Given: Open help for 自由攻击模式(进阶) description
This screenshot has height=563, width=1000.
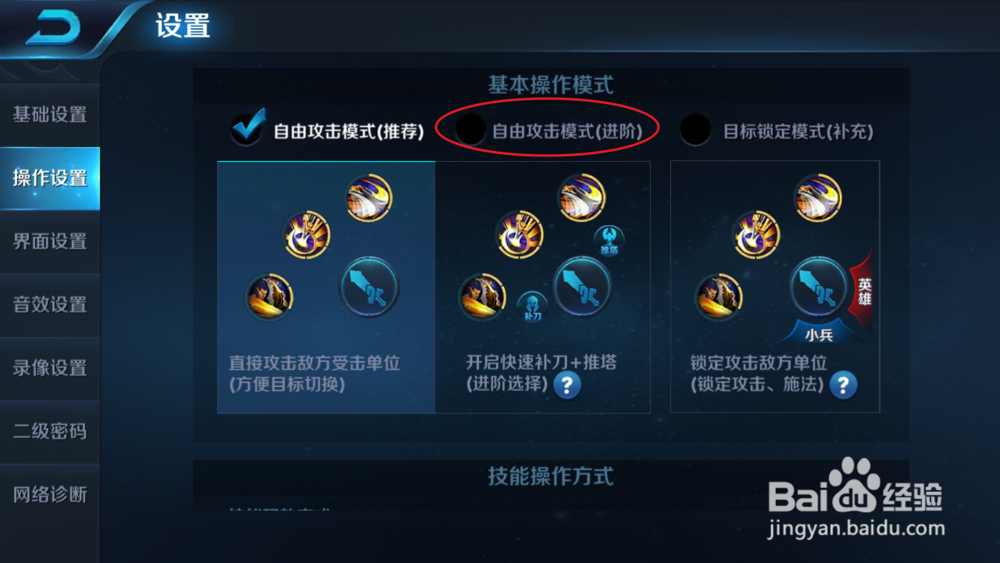Looking at the screenshot, I should coord(566,385).
